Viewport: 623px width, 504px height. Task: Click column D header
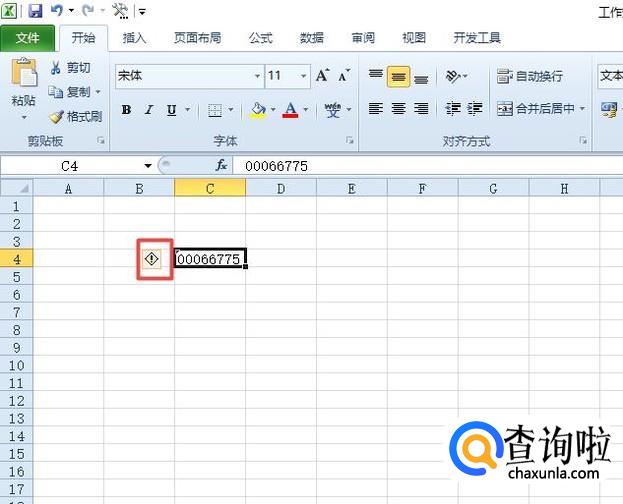(x=281, y=188)
